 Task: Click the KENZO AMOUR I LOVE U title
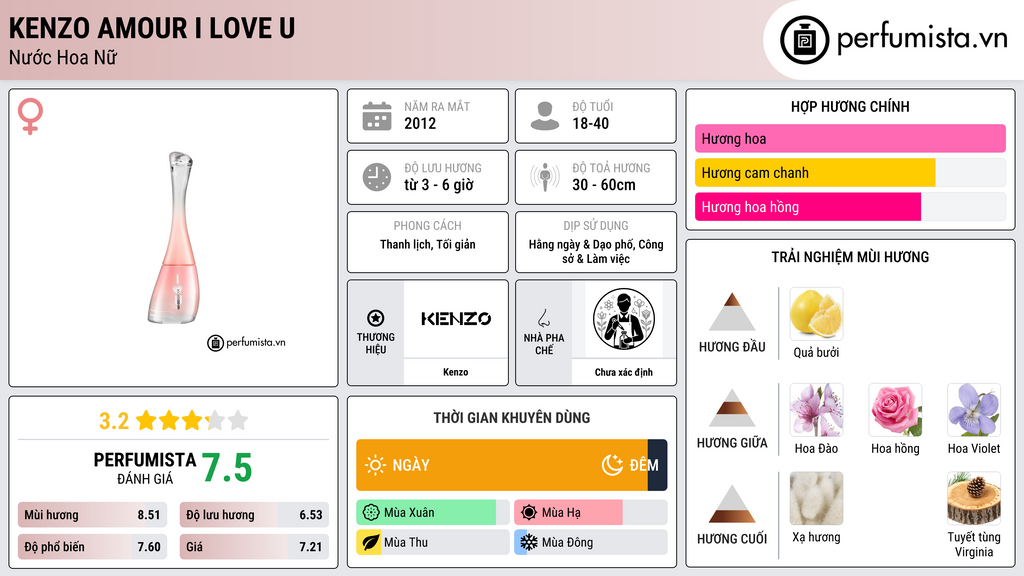coord(152,28)
